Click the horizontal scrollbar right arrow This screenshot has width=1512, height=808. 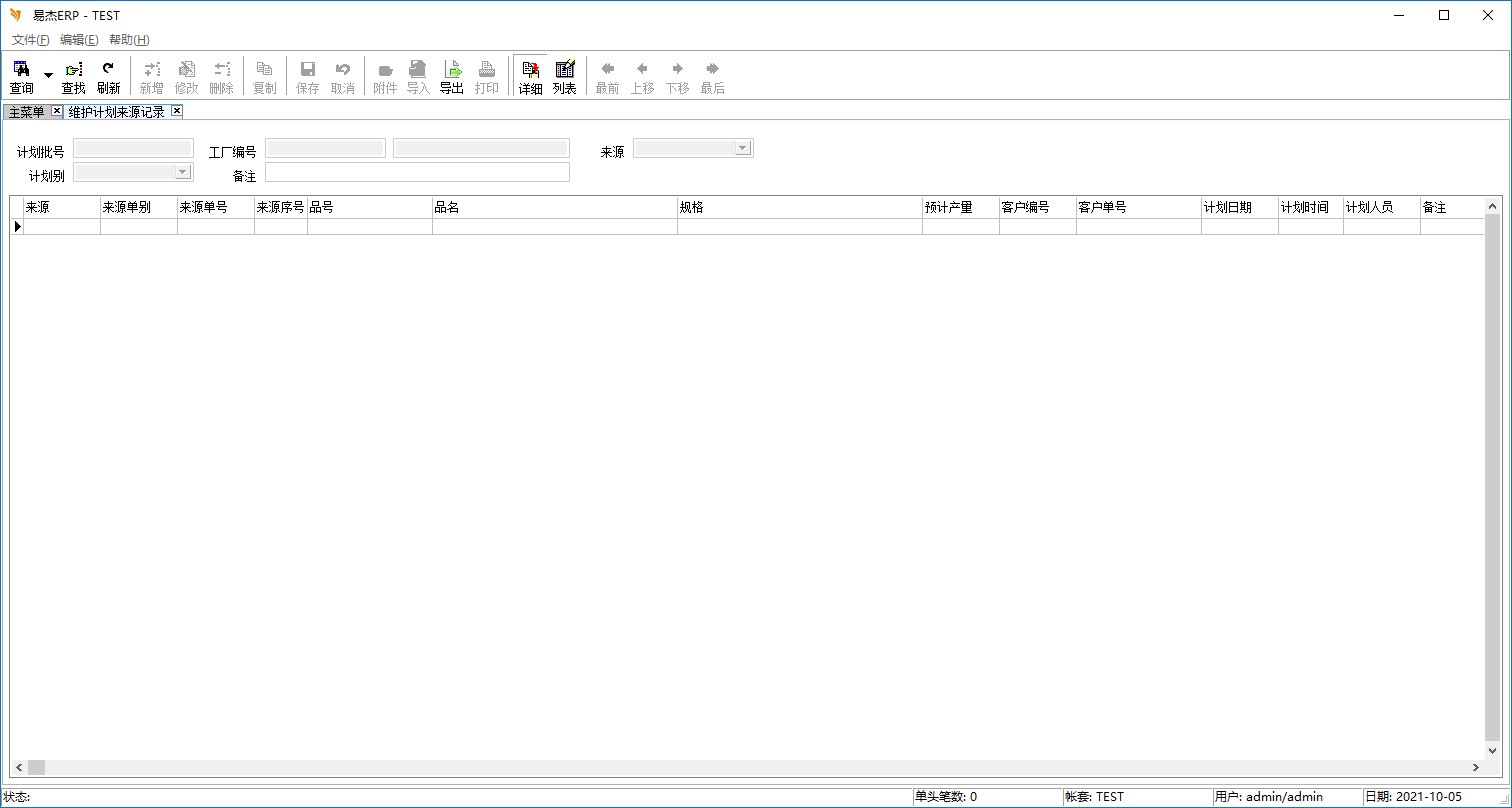coord(1475,767)
